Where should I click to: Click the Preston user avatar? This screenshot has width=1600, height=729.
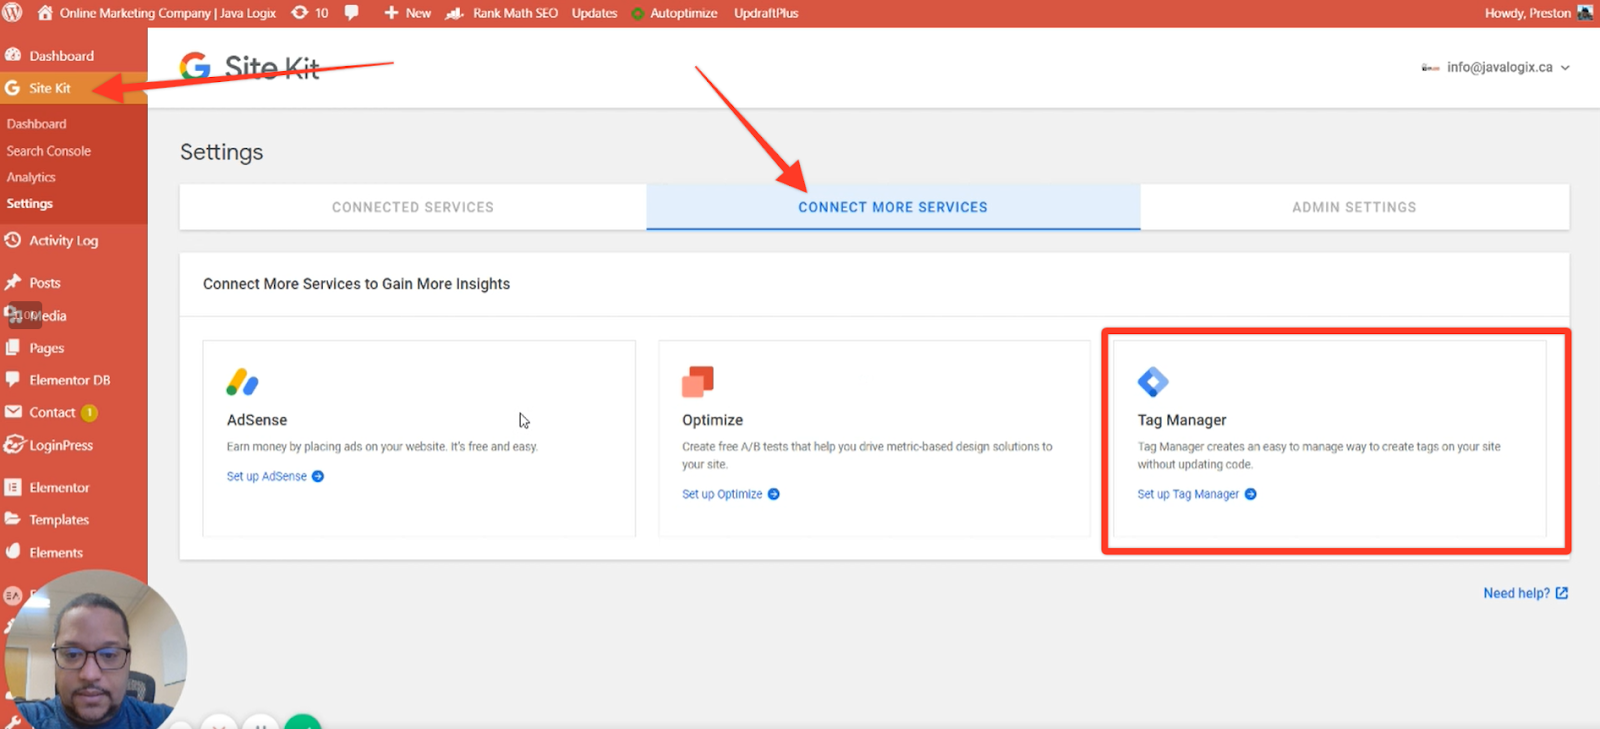1585,13
